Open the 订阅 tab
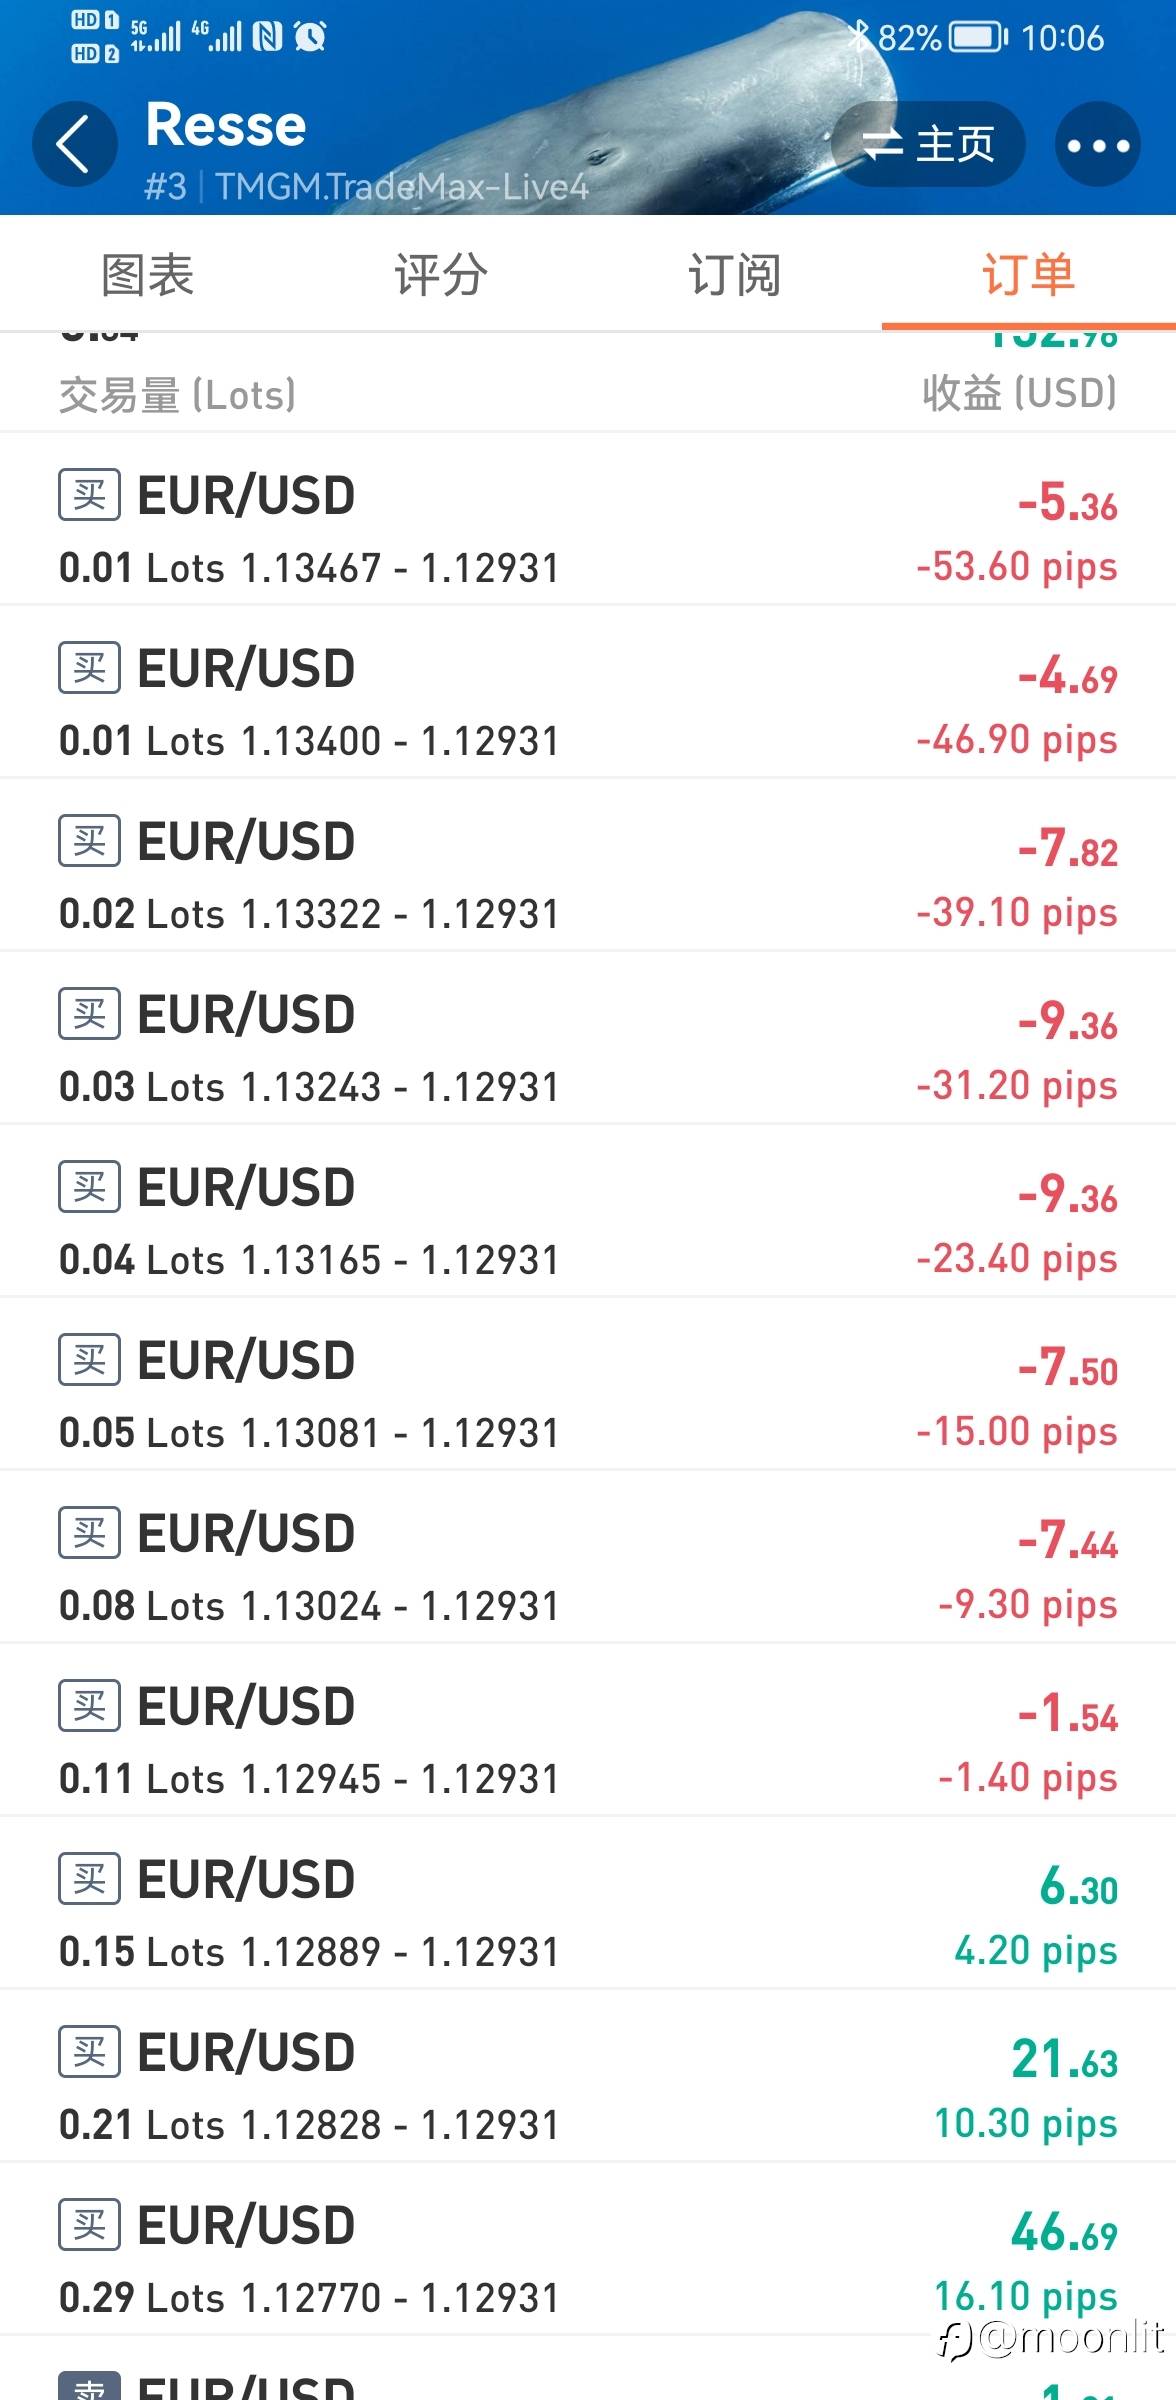1176x2400 pixels. (x=735, y=274)
